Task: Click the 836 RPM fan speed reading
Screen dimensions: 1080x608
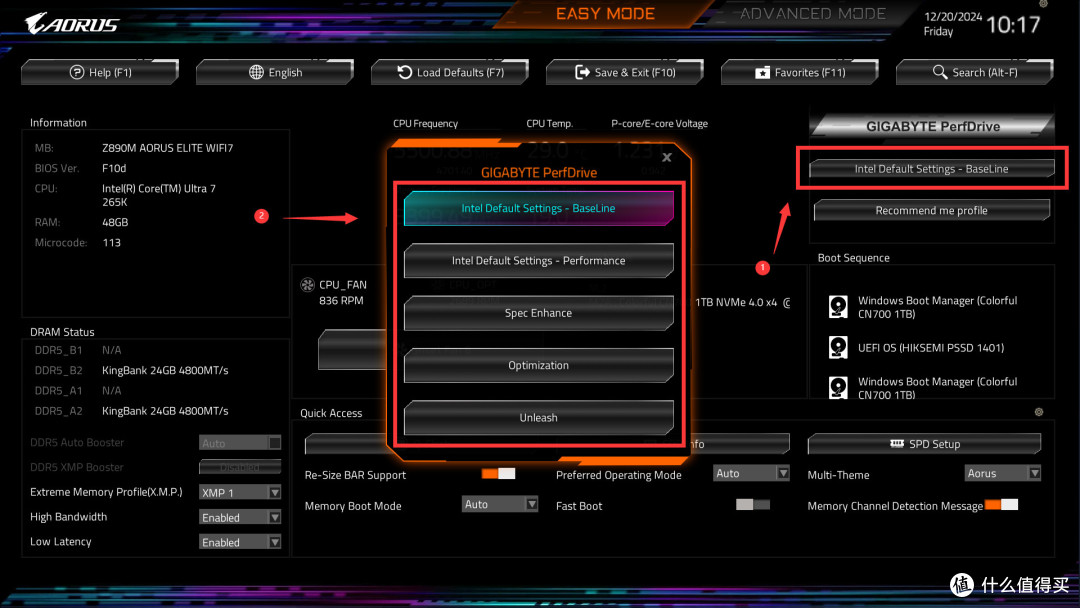Action: tap(341, 300)
